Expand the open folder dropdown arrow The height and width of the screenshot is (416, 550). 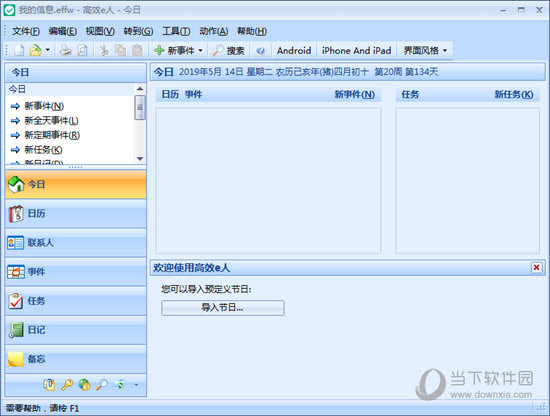click(x=48, y=51)
